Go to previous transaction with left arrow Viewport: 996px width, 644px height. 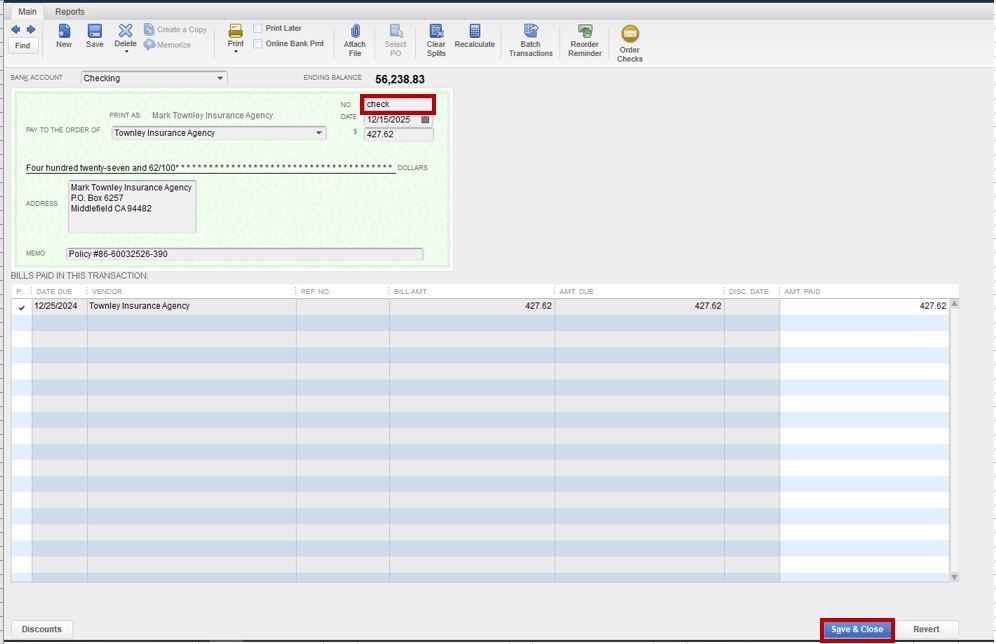[x=15, y=29]
